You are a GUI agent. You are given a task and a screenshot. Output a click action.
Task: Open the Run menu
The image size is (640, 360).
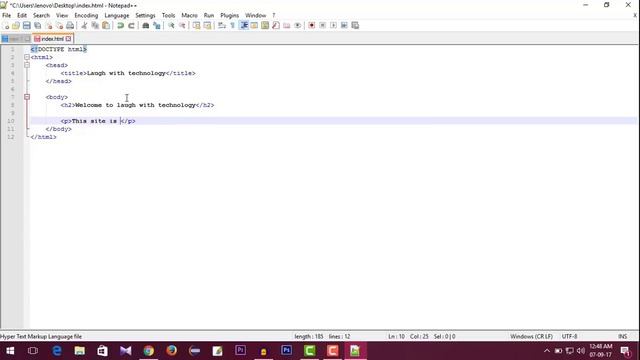209,16
